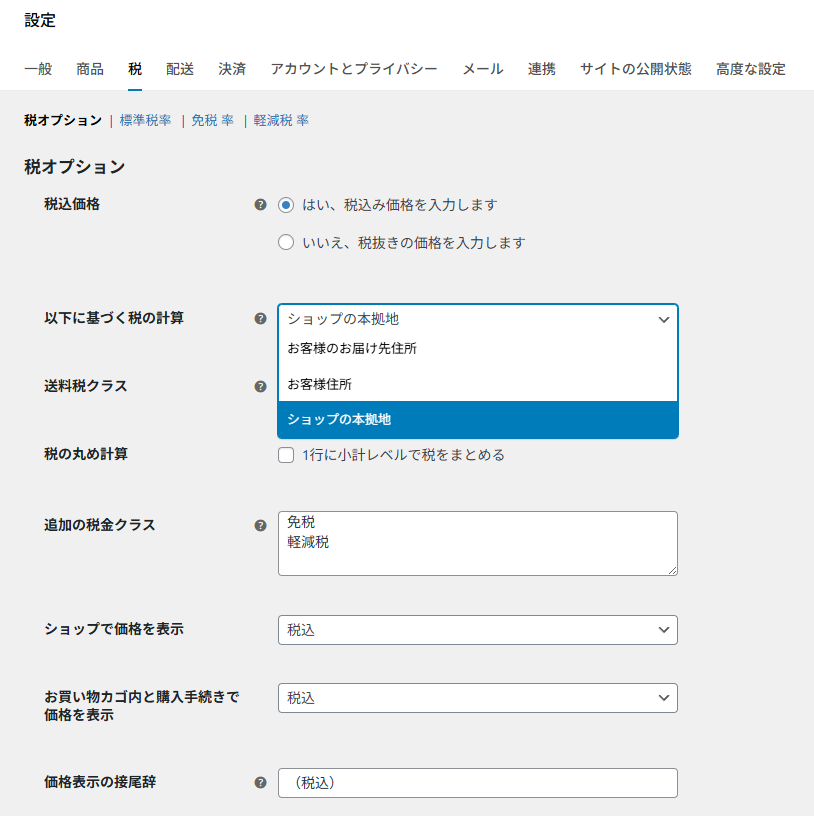
Task: Switch to the 配送 tab
Action: click(x=180, y=69)
